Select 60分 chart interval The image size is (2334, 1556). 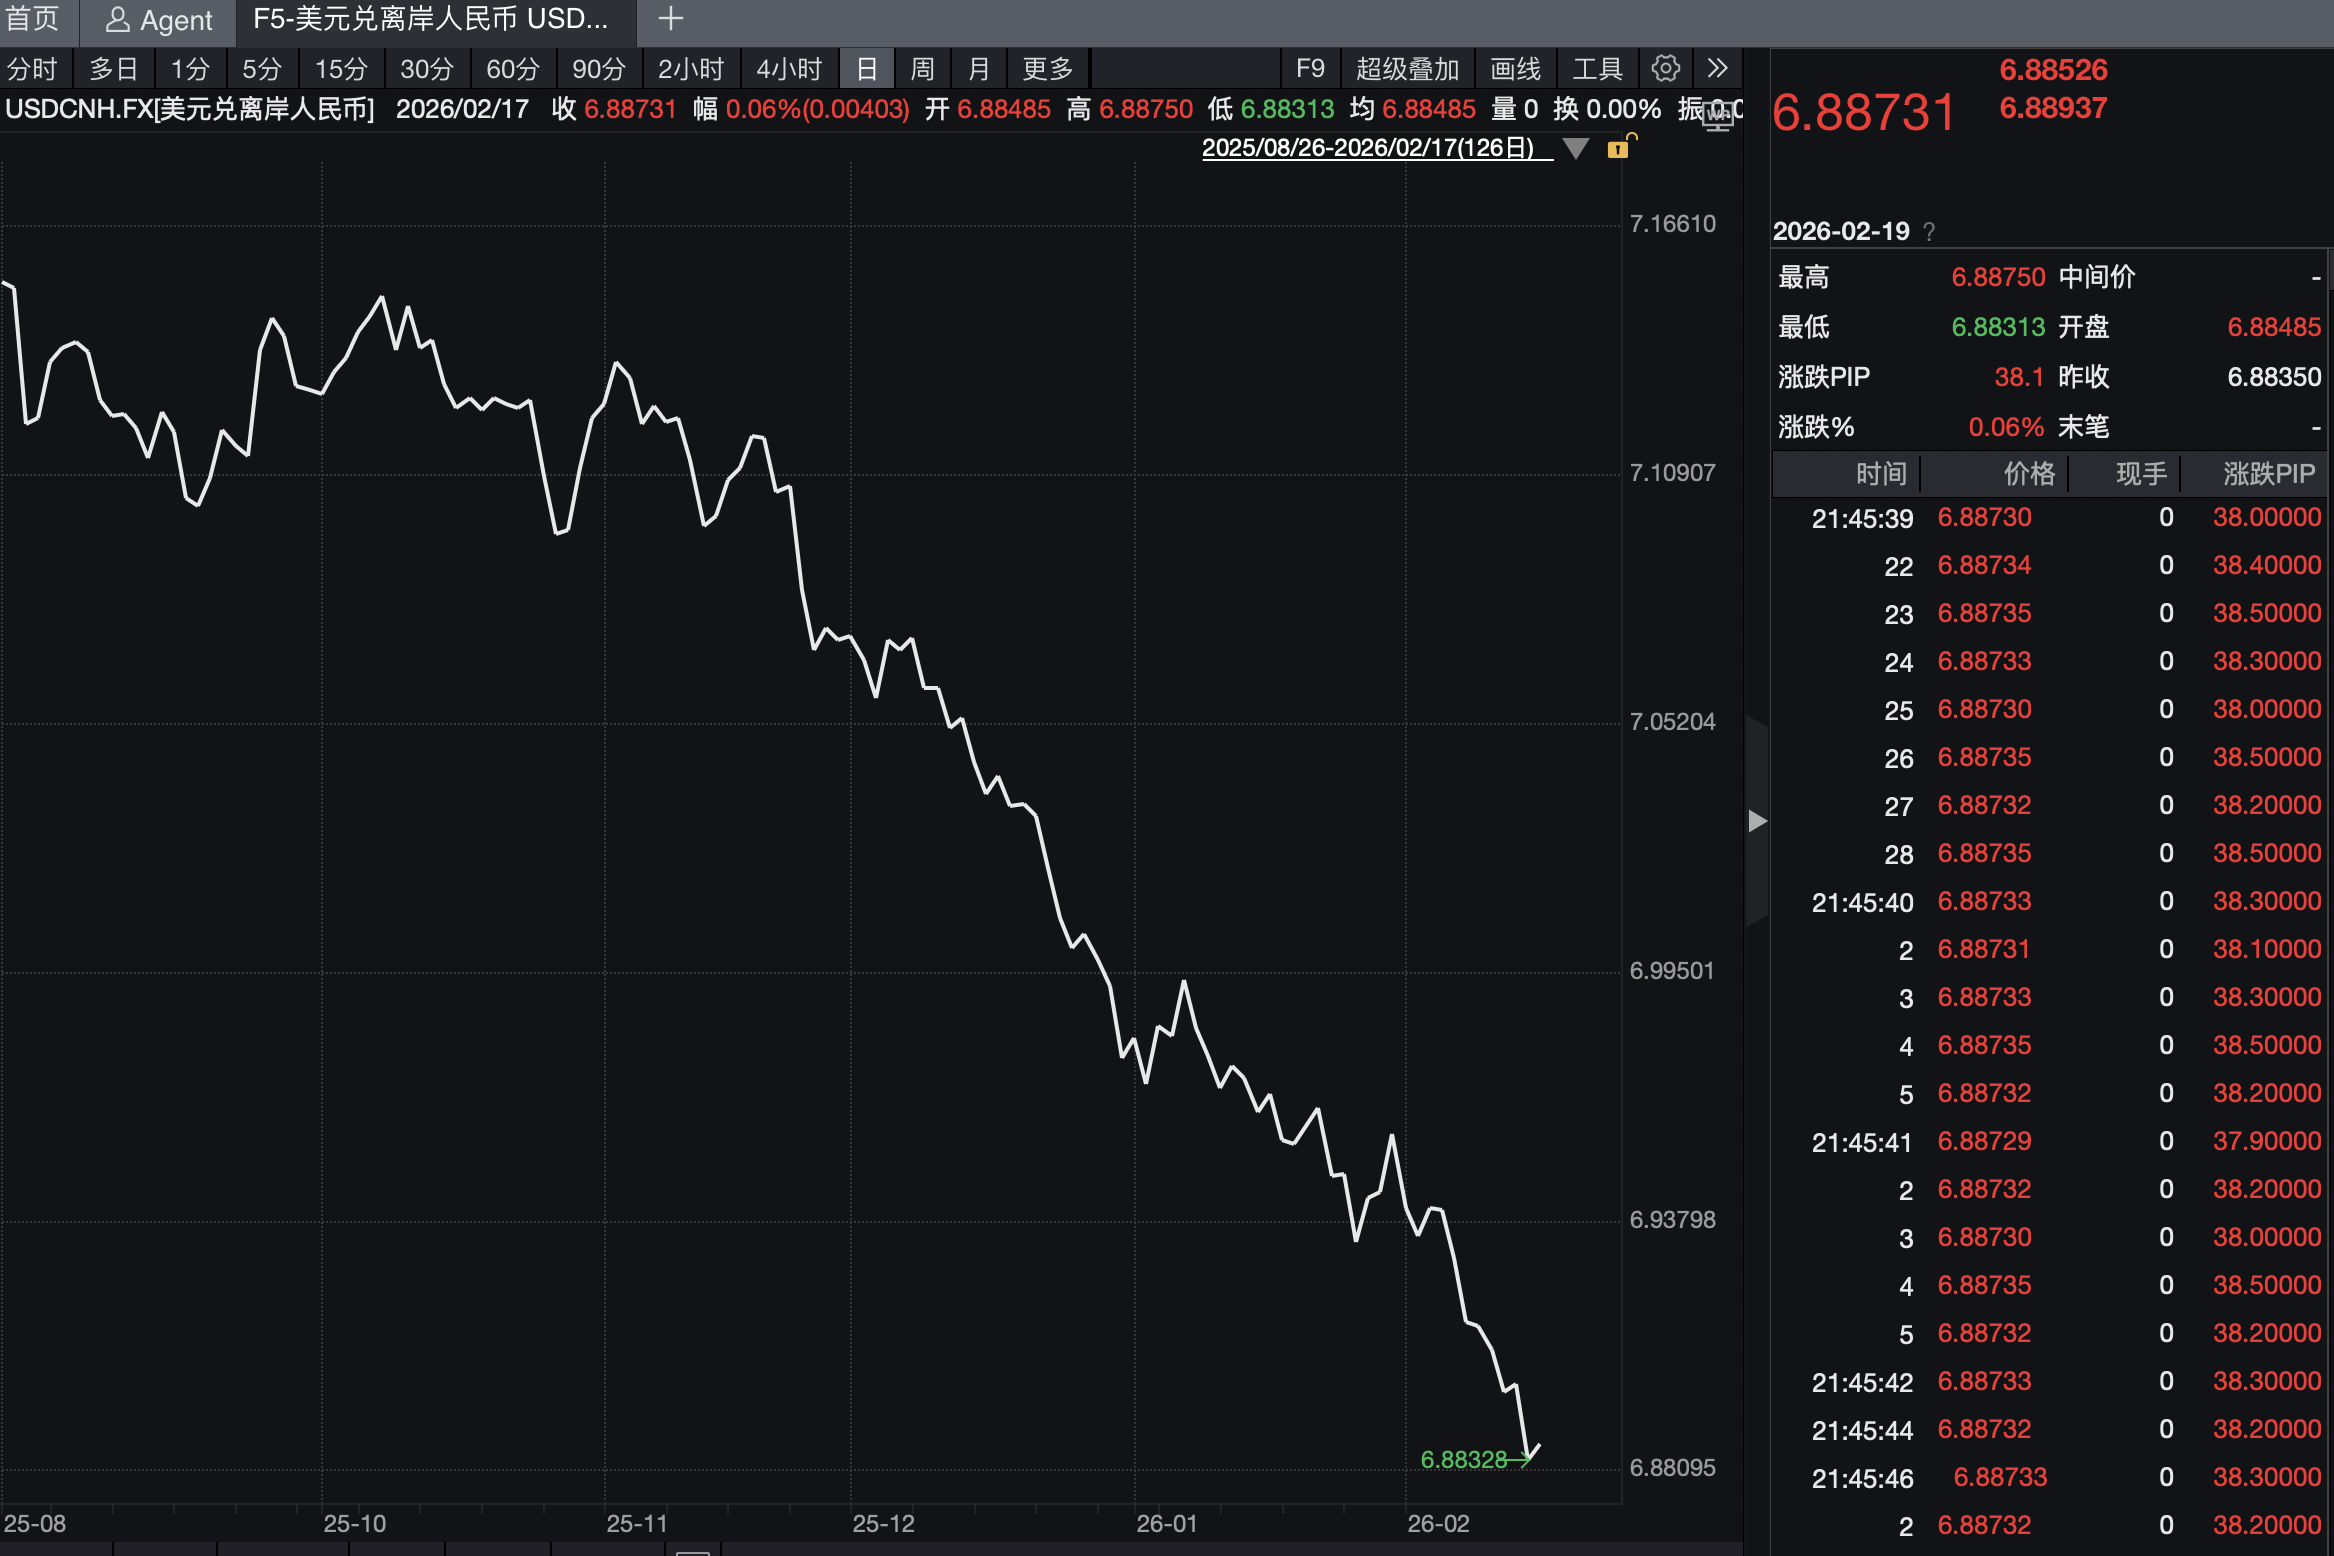(512, 69)
